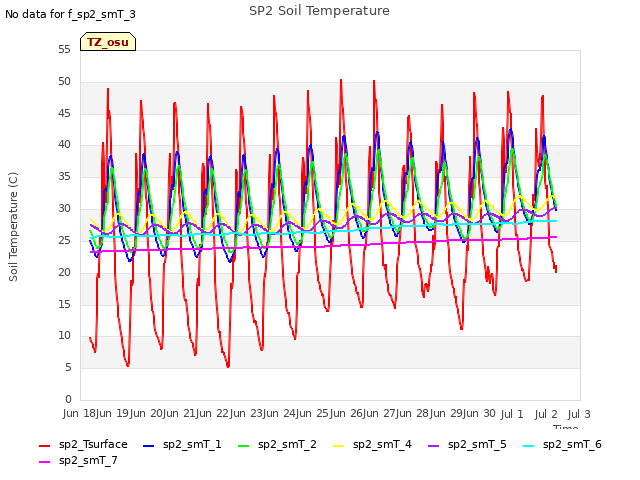Click the 30 y-axis tick label

click(x=64, y=208)
